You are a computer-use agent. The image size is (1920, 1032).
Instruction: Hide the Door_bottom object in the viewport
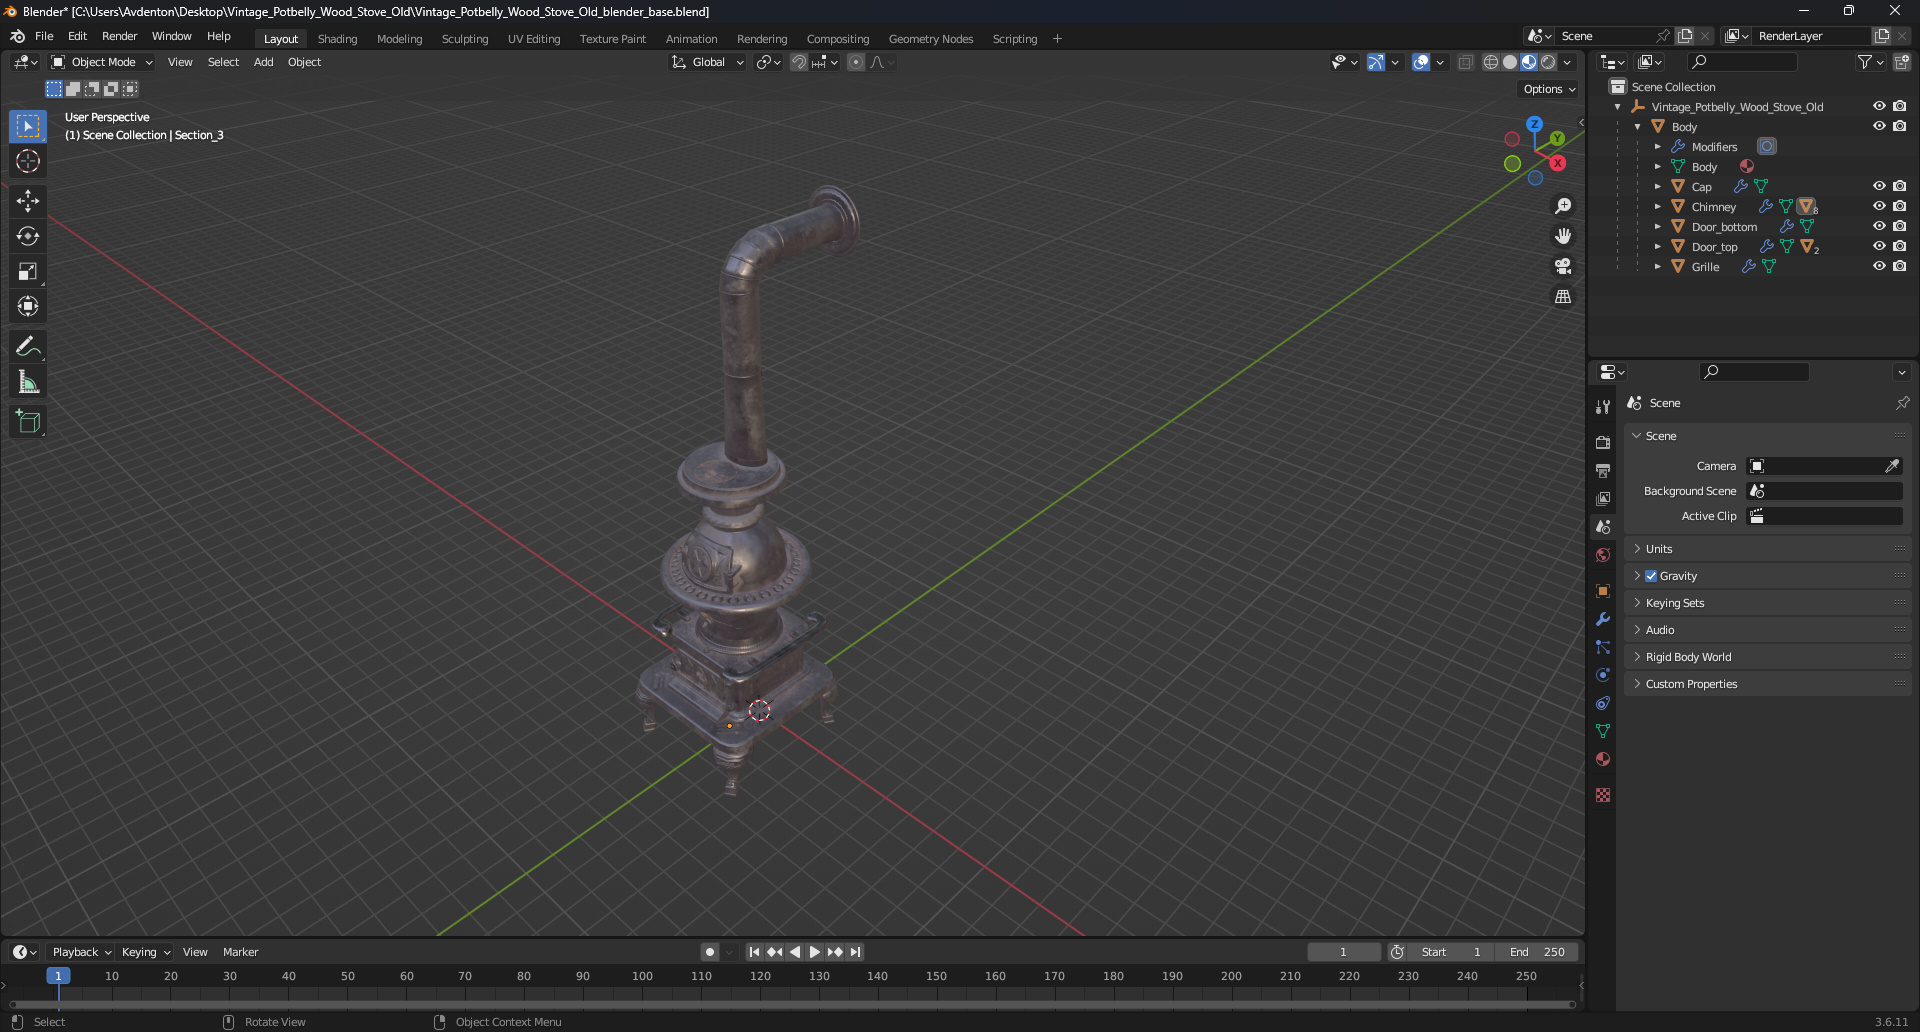(x=1879, y=226)
